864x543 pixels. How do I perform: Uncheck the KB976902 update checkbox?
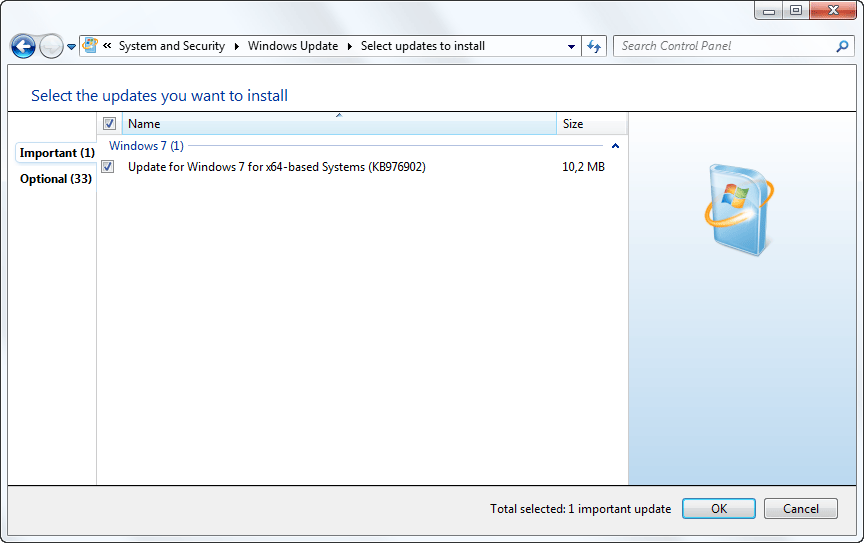coord(108,167)
